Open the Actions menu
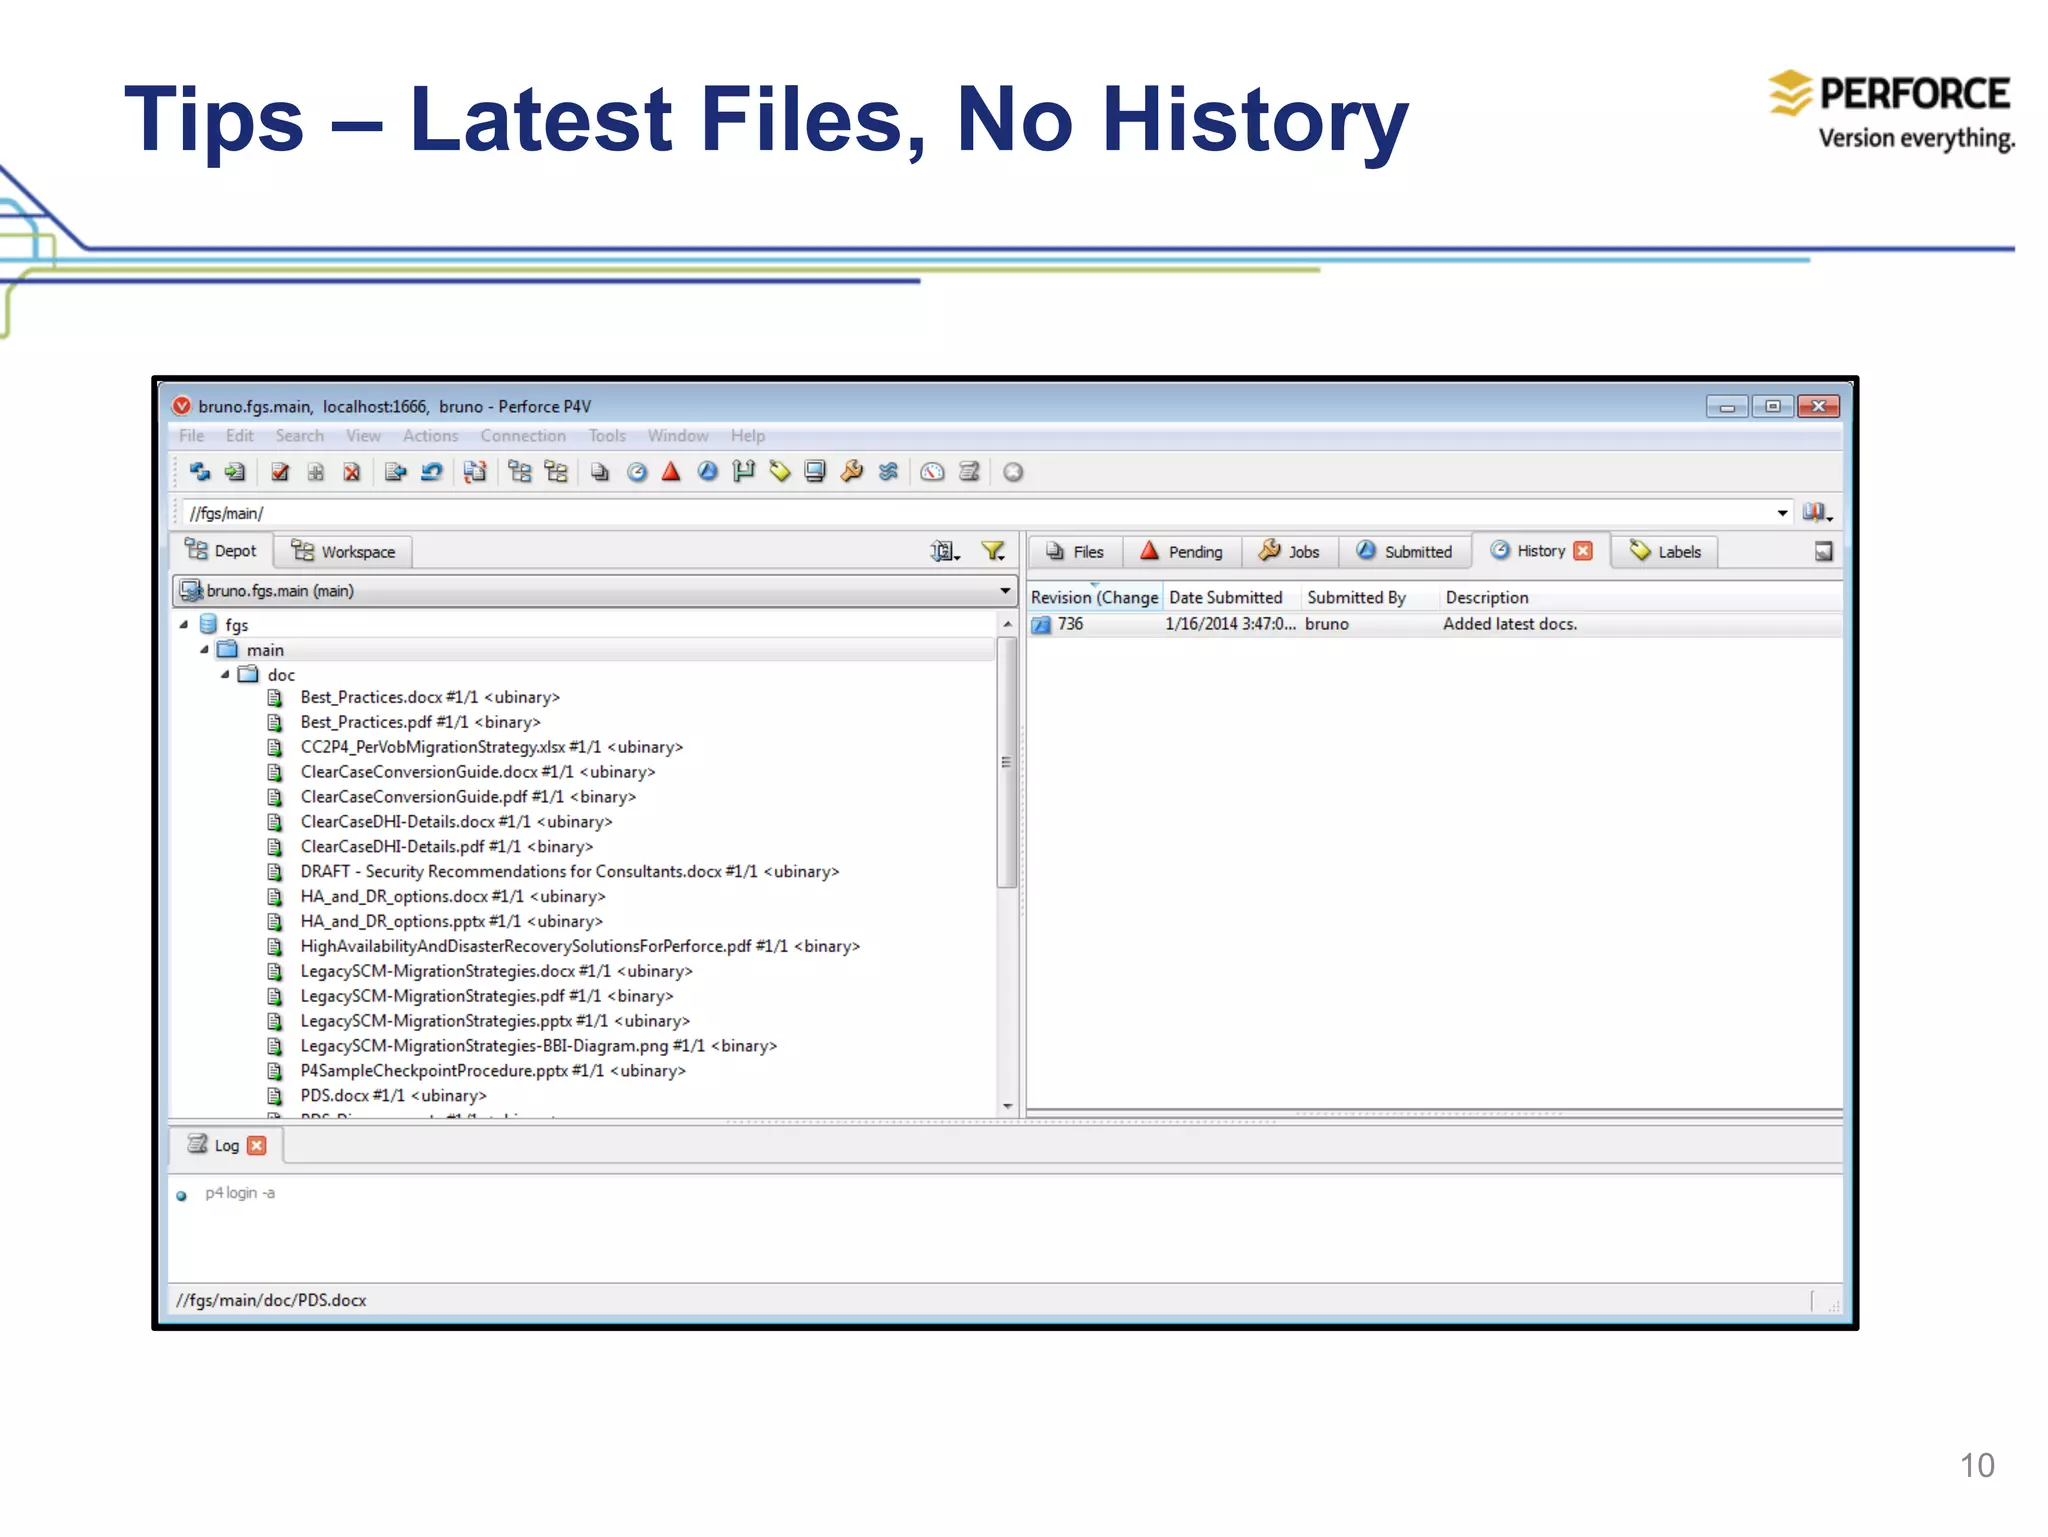Image resolution: width=2048 pixels, height=1537 pixels. pyautogui.click(x=430, y=436)
